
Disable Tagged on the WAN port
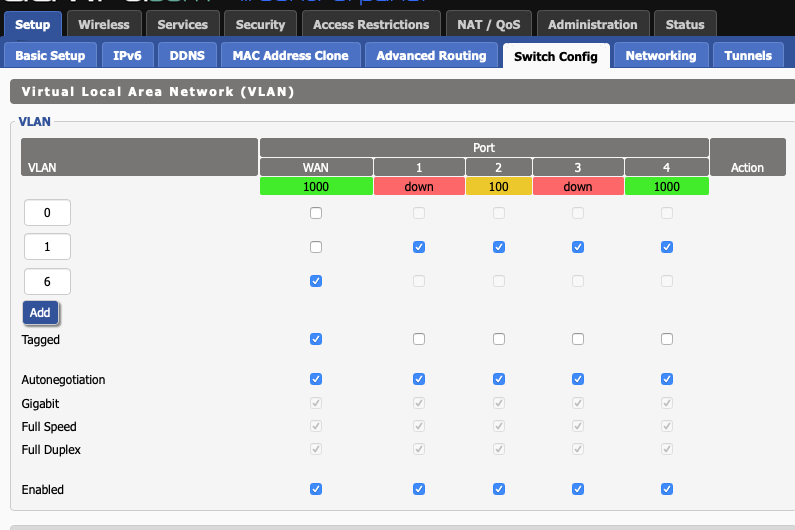(x=316, y=339)
